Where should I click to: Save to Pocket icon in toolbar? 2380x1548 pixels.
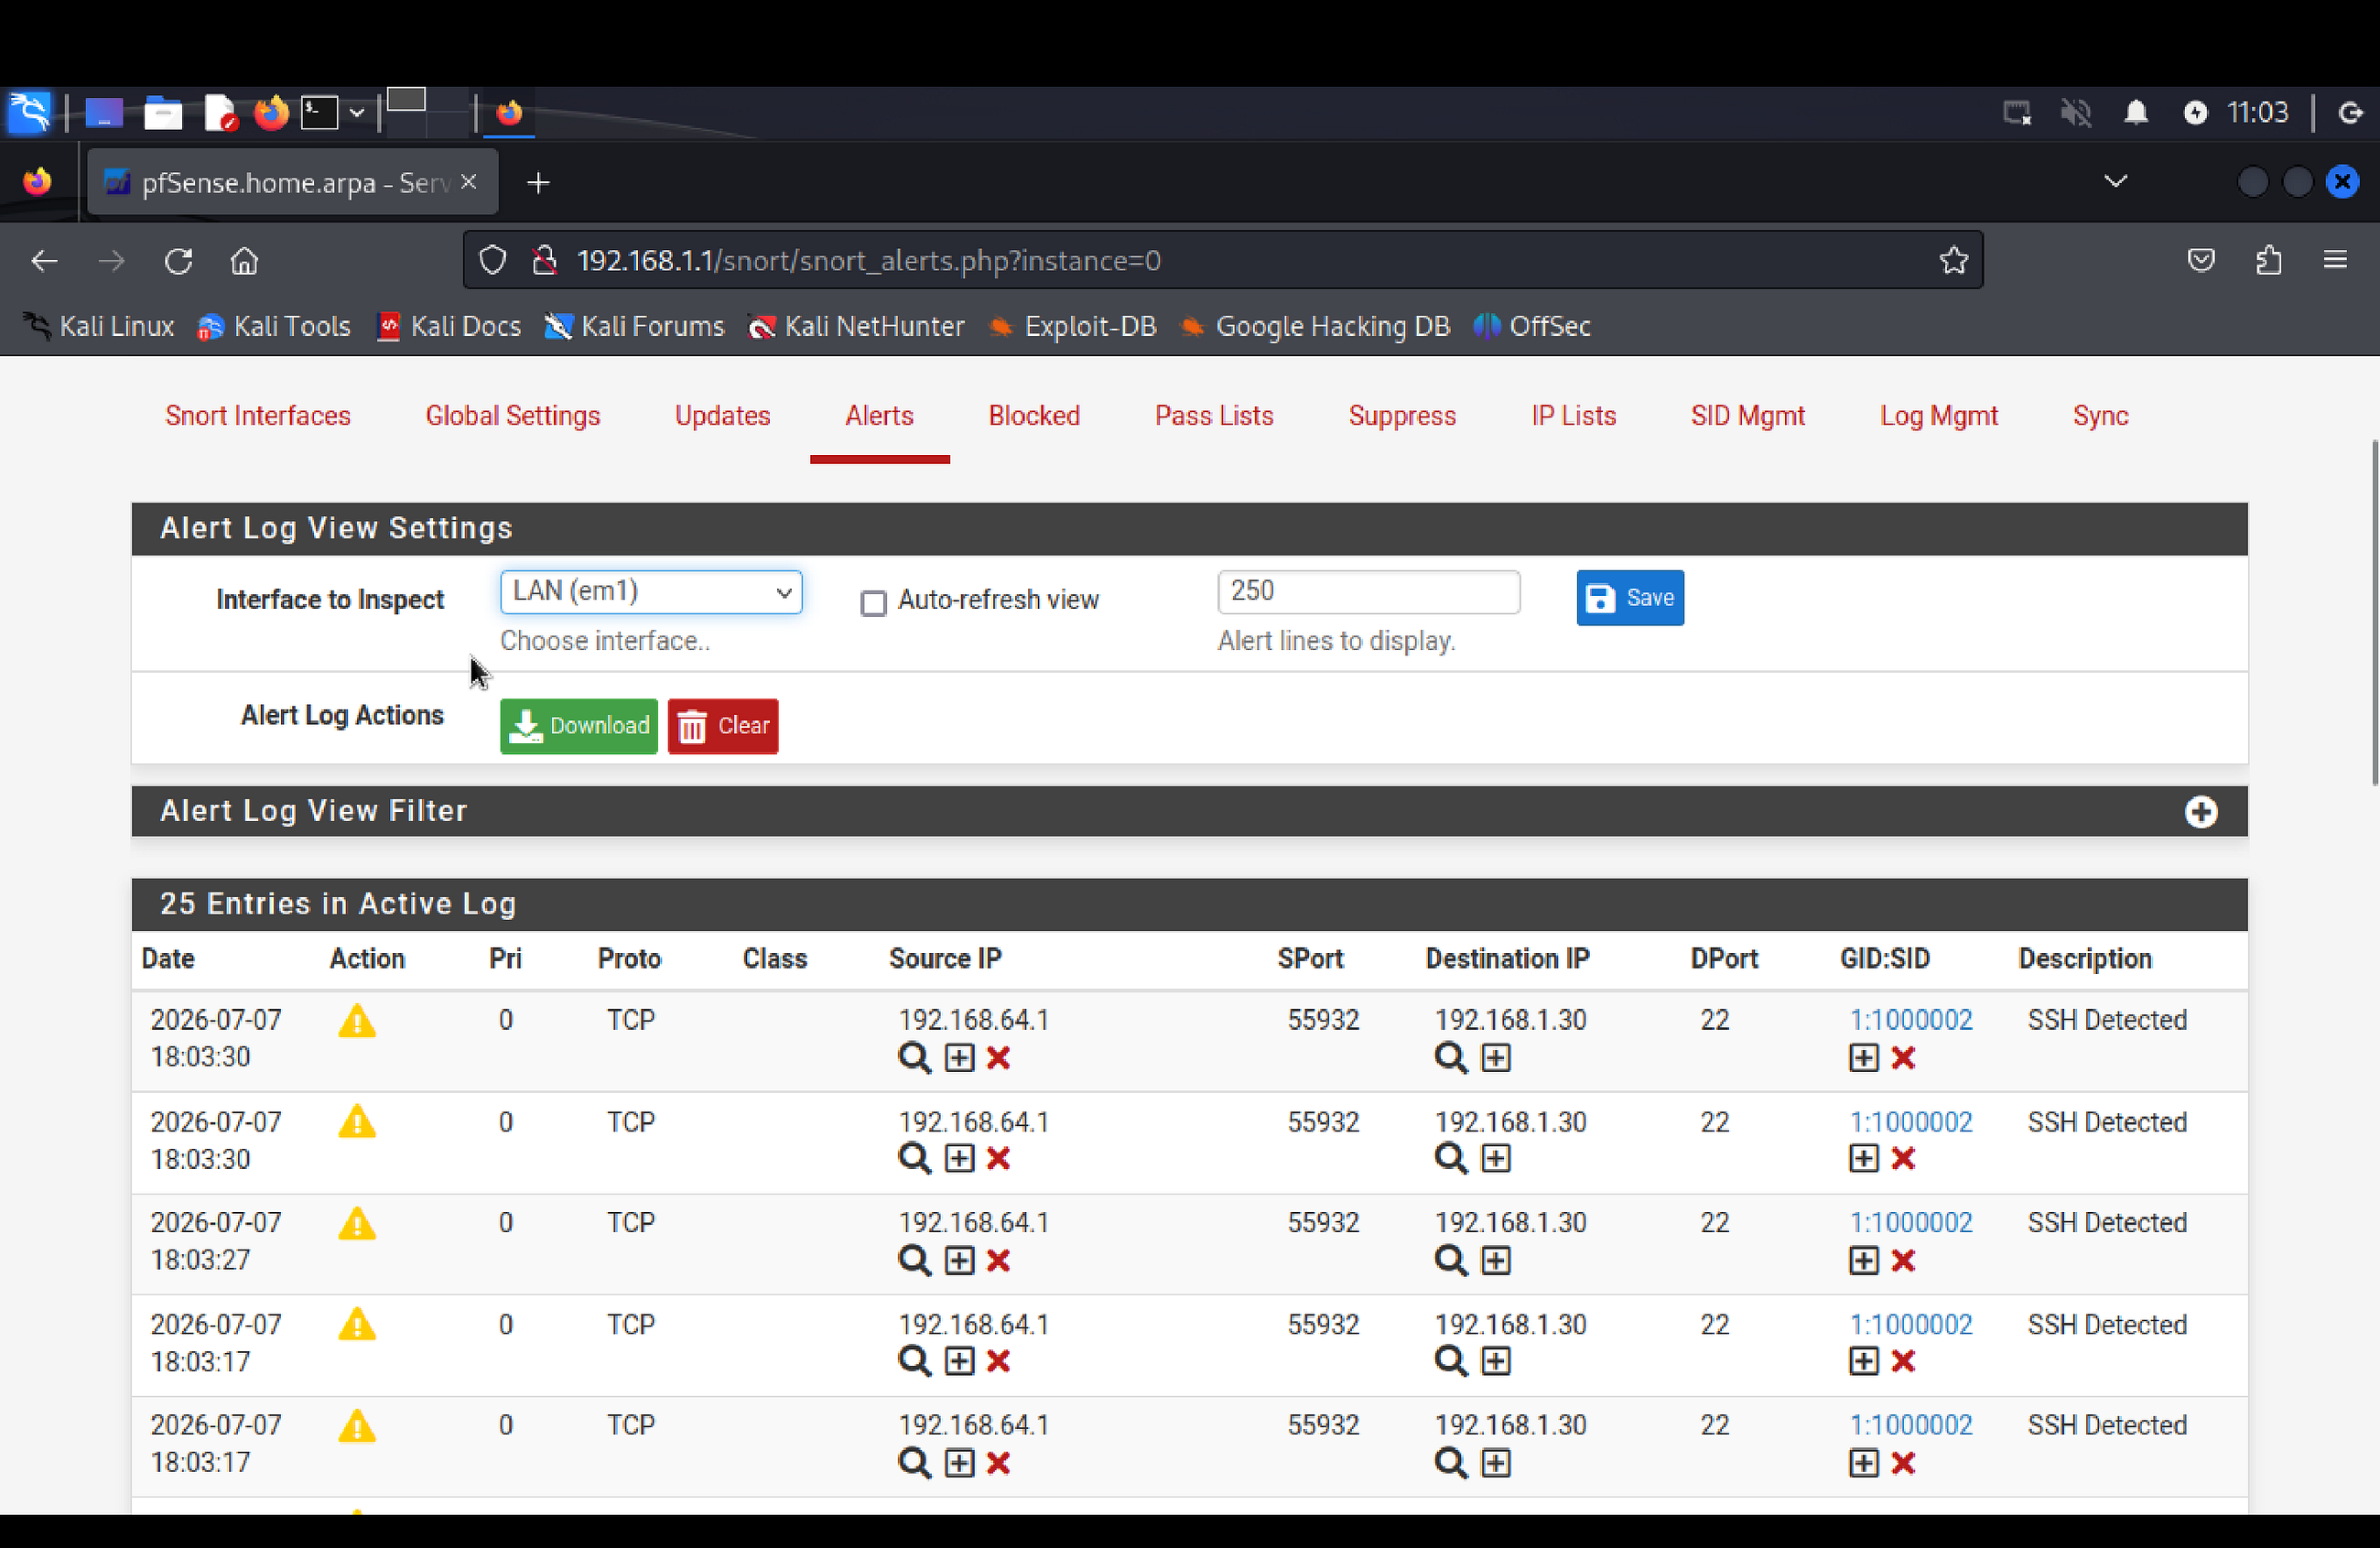tap(2201, 261)
